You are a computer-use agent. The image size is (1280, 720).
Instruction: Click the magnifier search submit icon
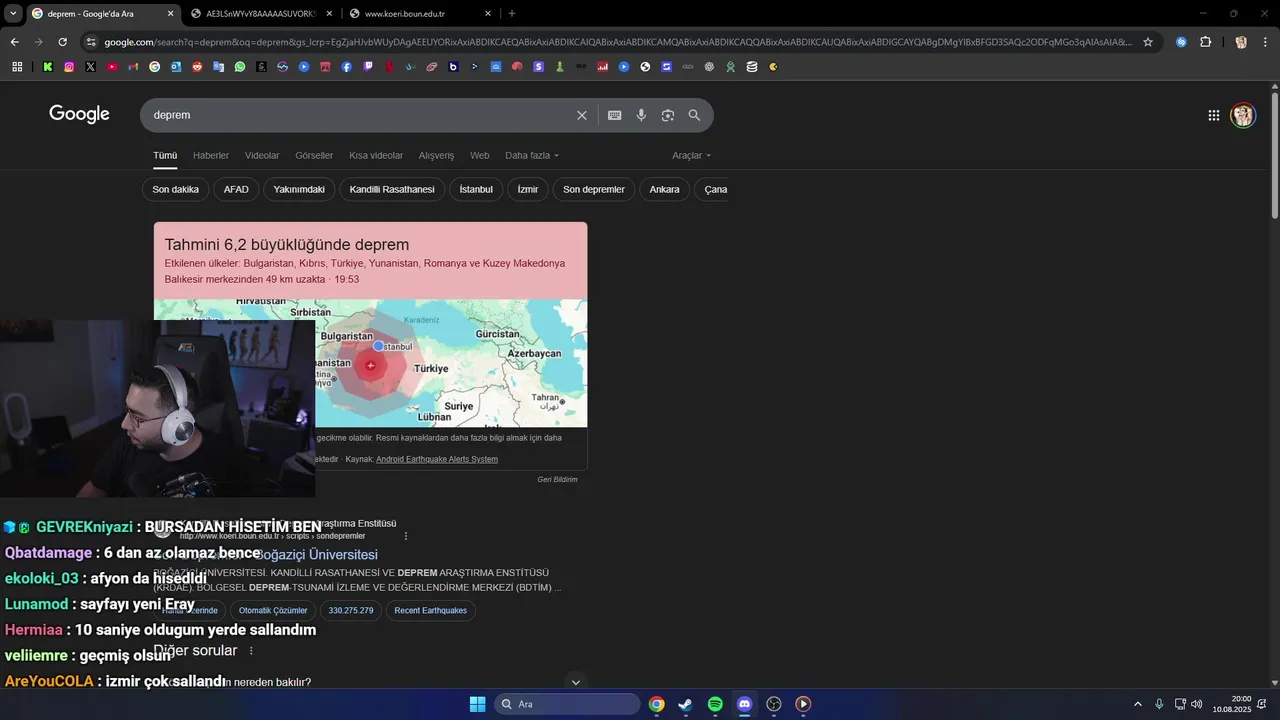click(694, 115)
